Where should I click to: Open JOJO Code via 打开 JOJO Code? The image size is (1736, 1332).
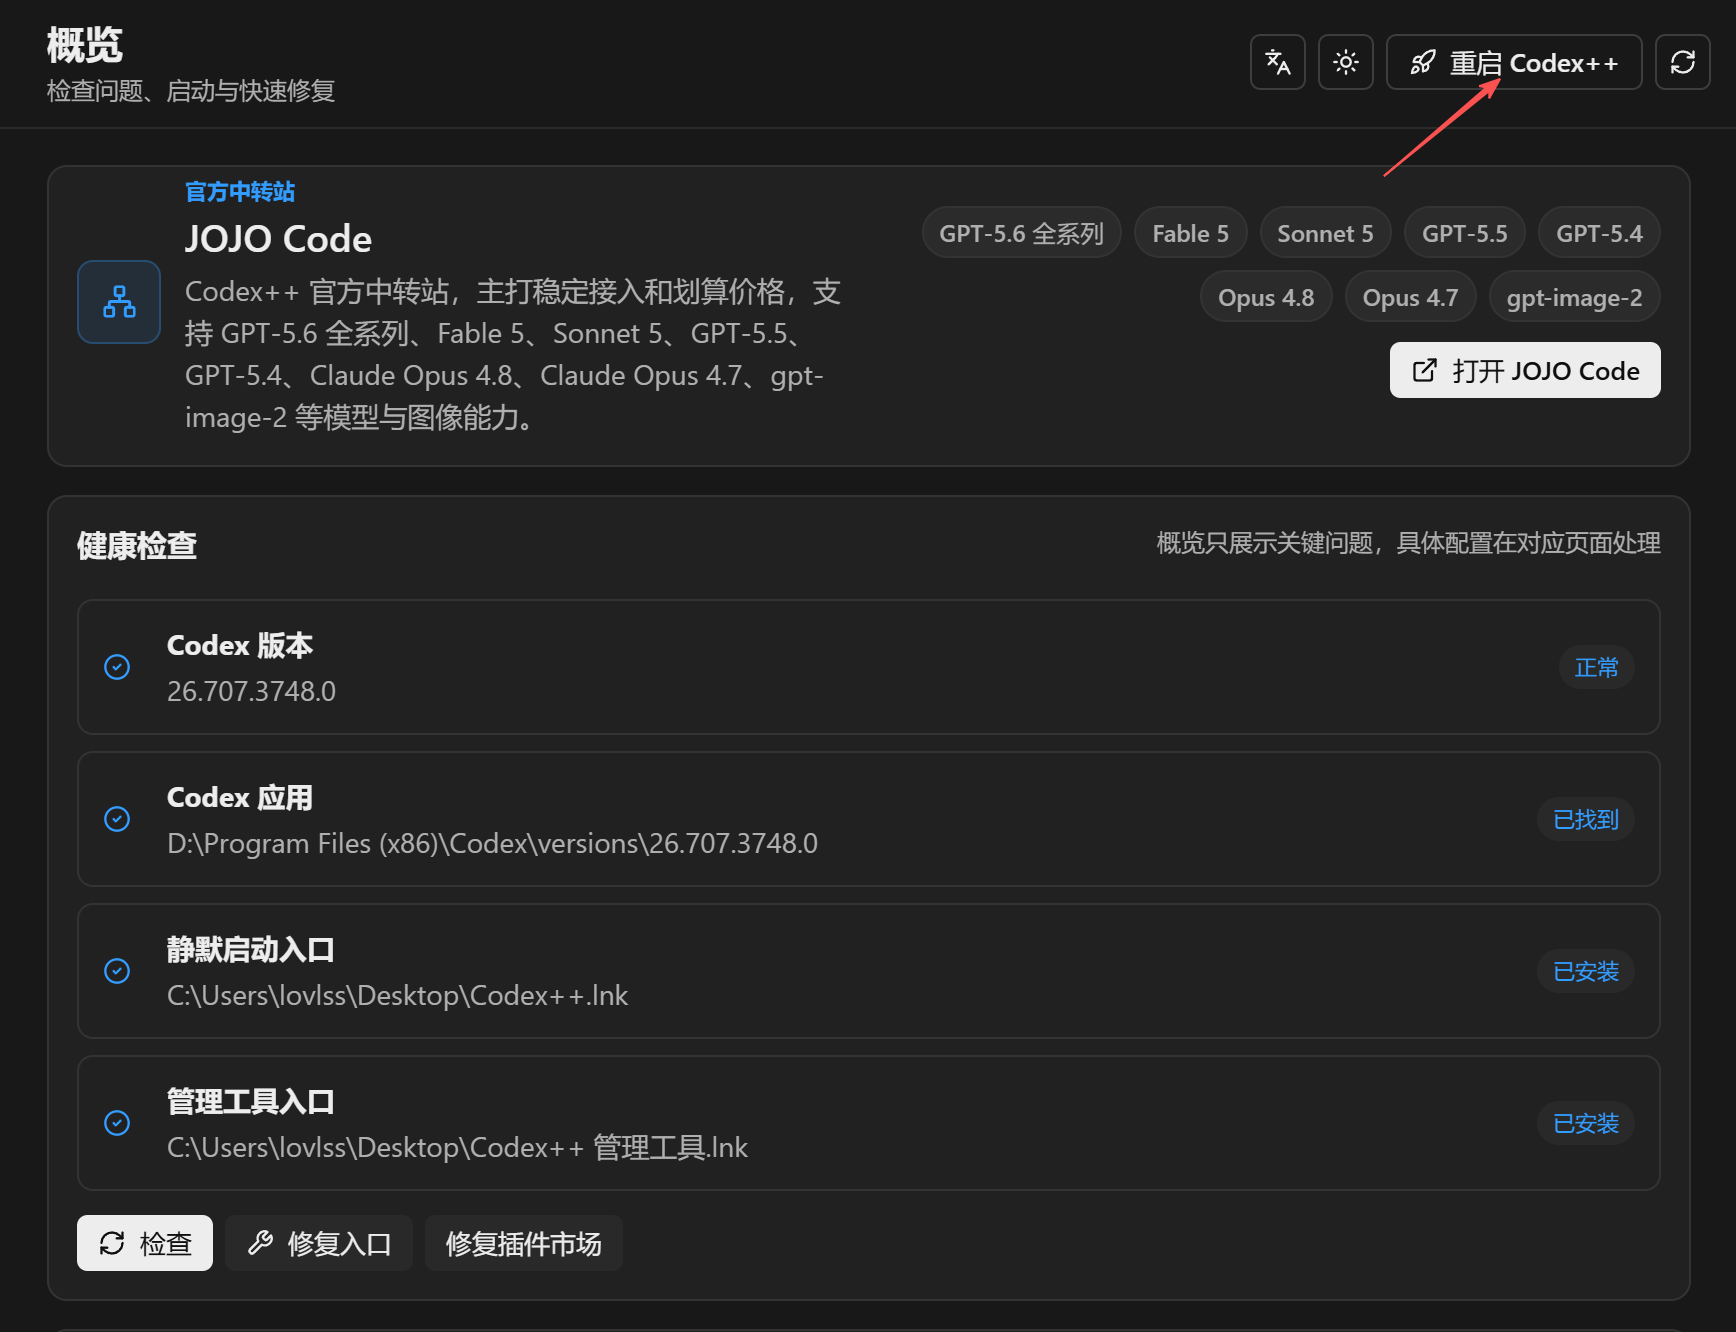click(x=1525, y=370)
